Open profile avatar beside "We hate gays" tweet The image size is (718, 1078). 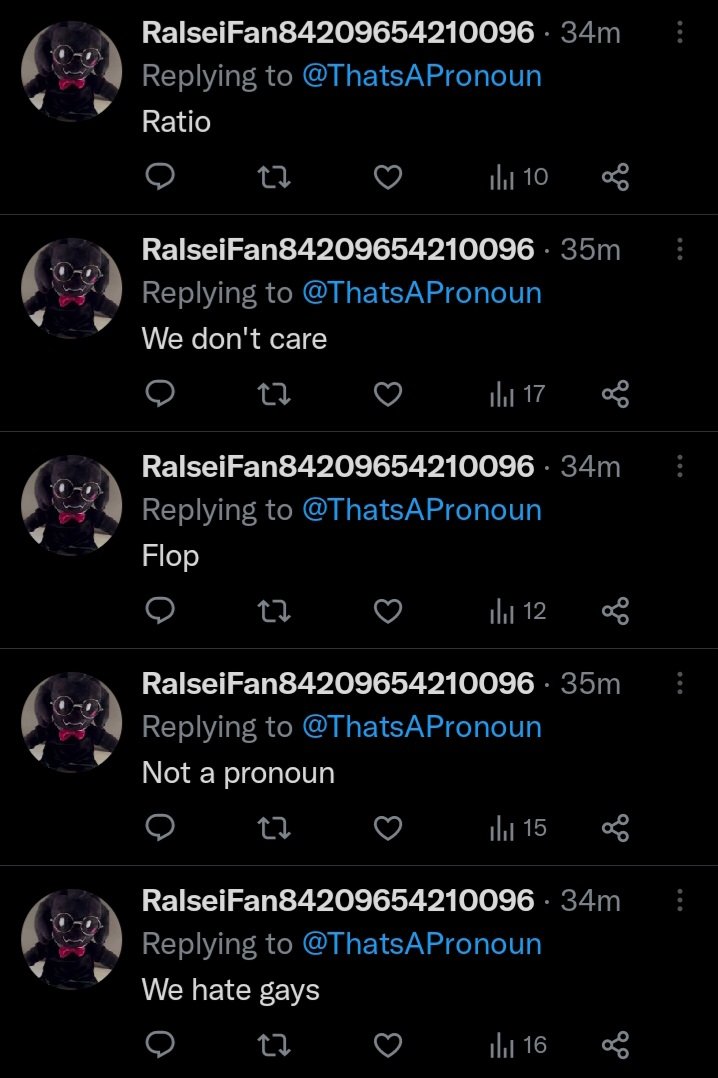coord(72,939)
